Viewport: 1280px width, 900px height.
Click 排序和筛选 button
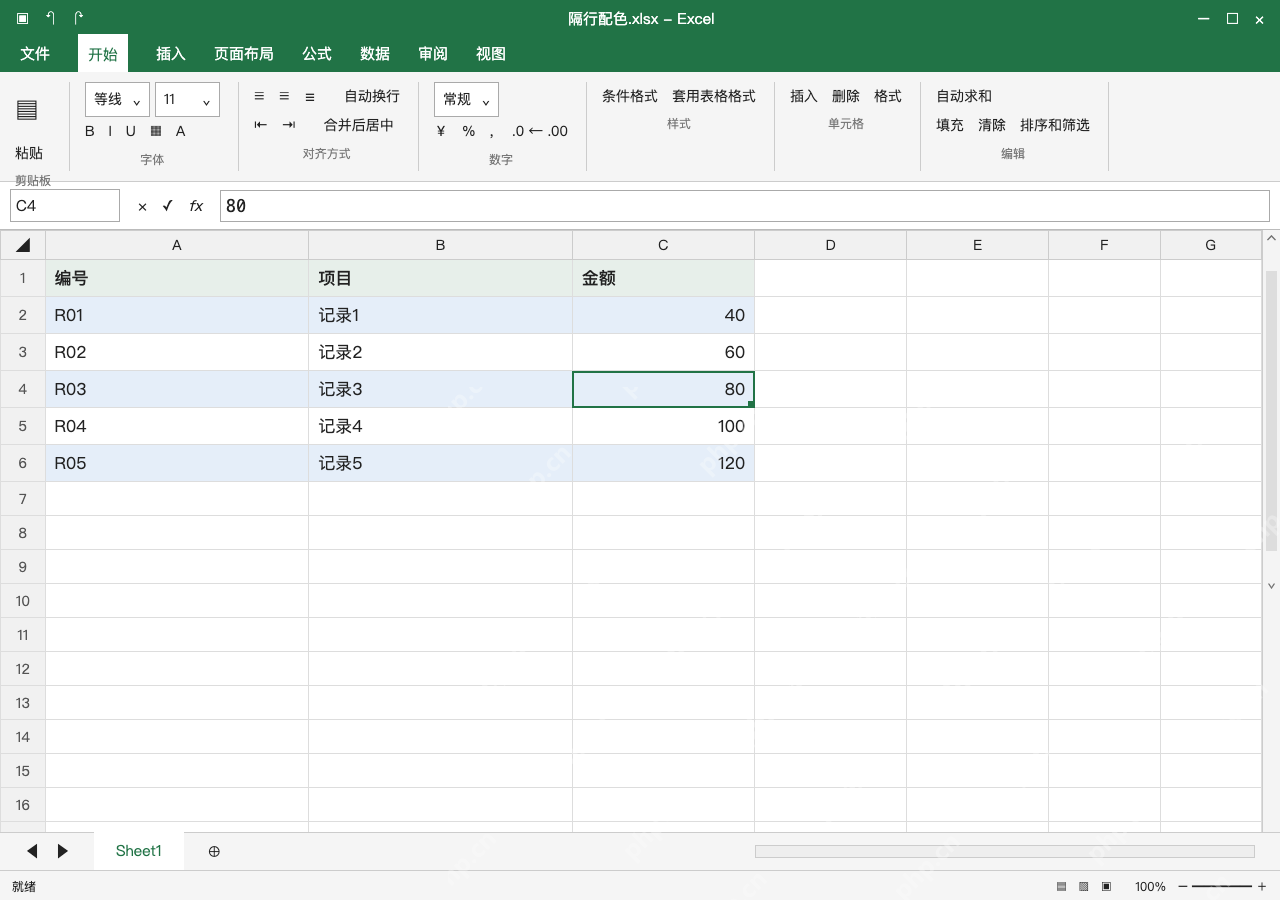1055,125
